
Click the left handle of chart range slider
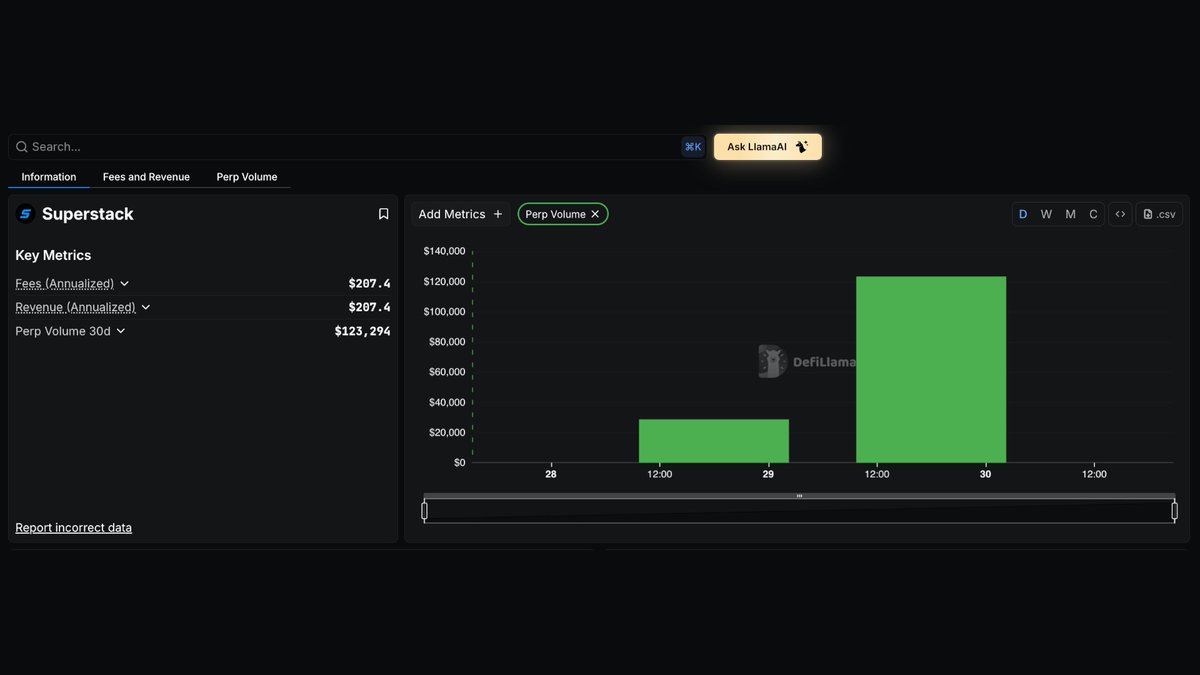pyautogui.click(x=424, y=511)
